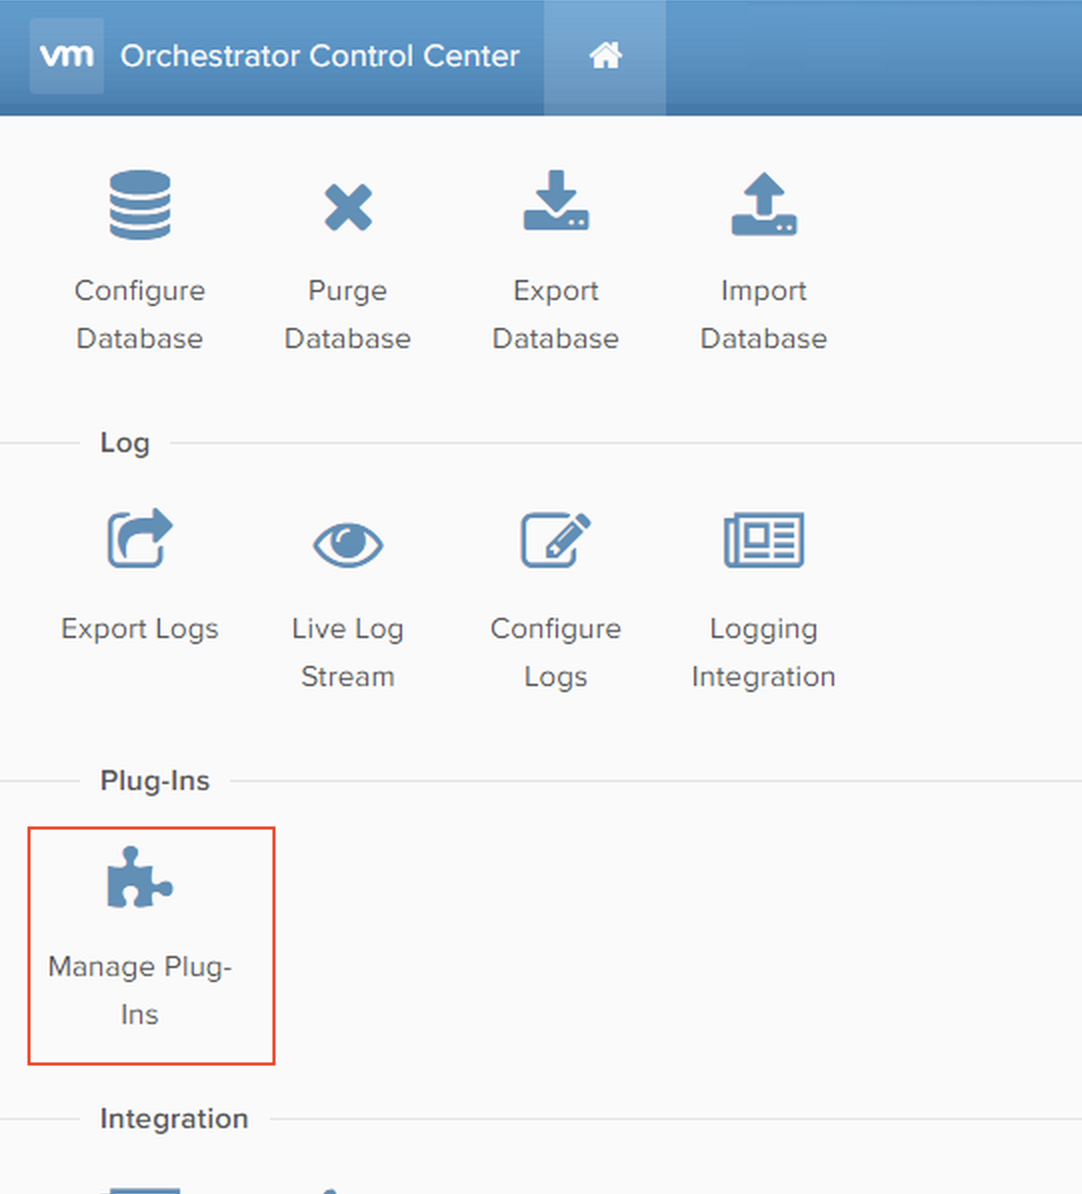Open Export Logs via the share-arrow icon
This screenshot has width=1082, height=1194.
click(x=139, y=538)
